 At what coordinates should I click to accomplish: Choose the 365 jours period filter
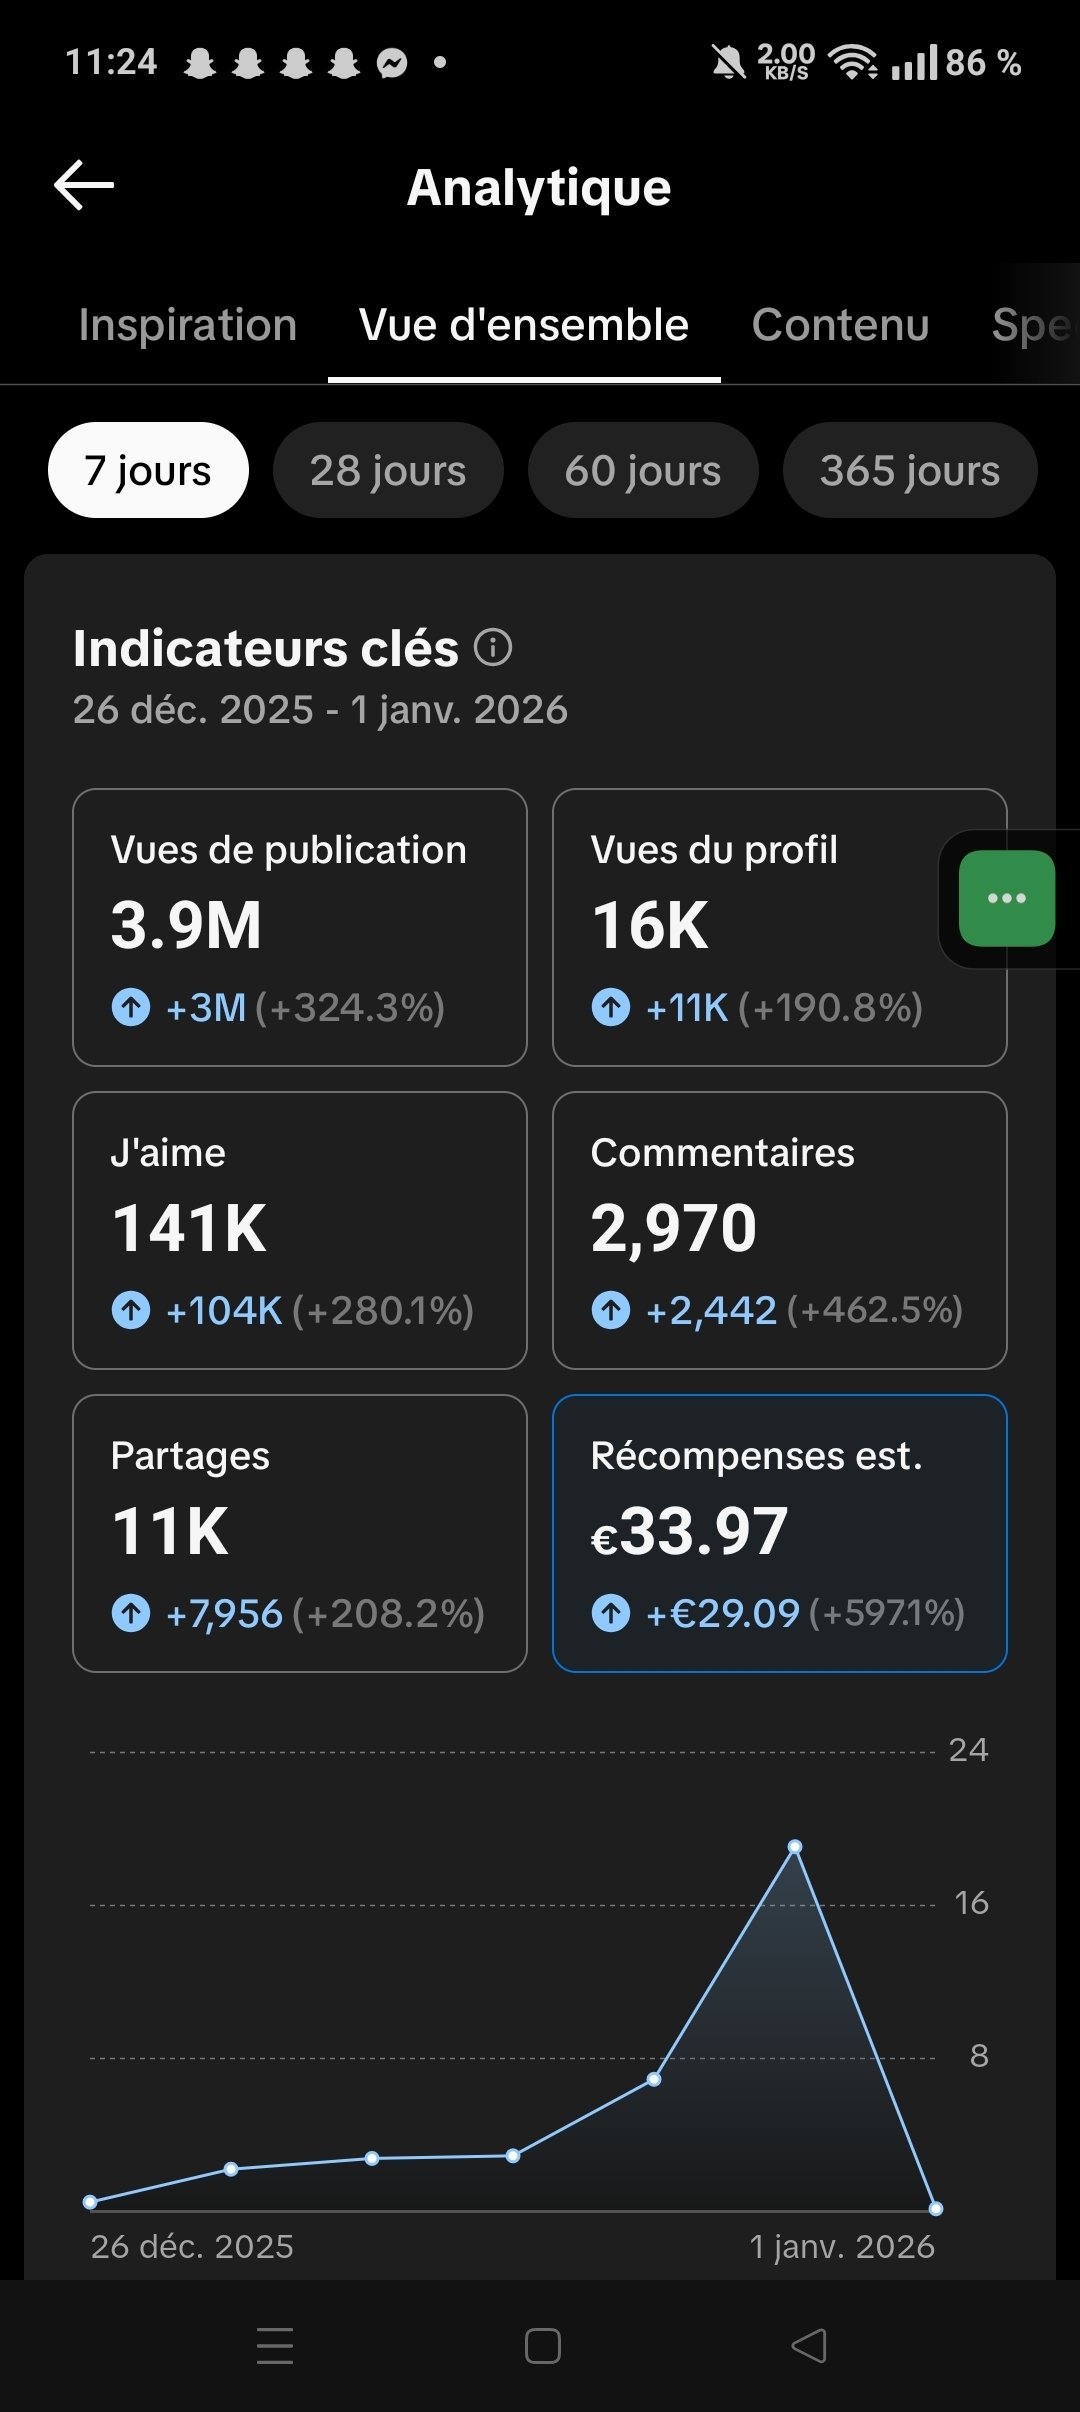click(910, 470)
